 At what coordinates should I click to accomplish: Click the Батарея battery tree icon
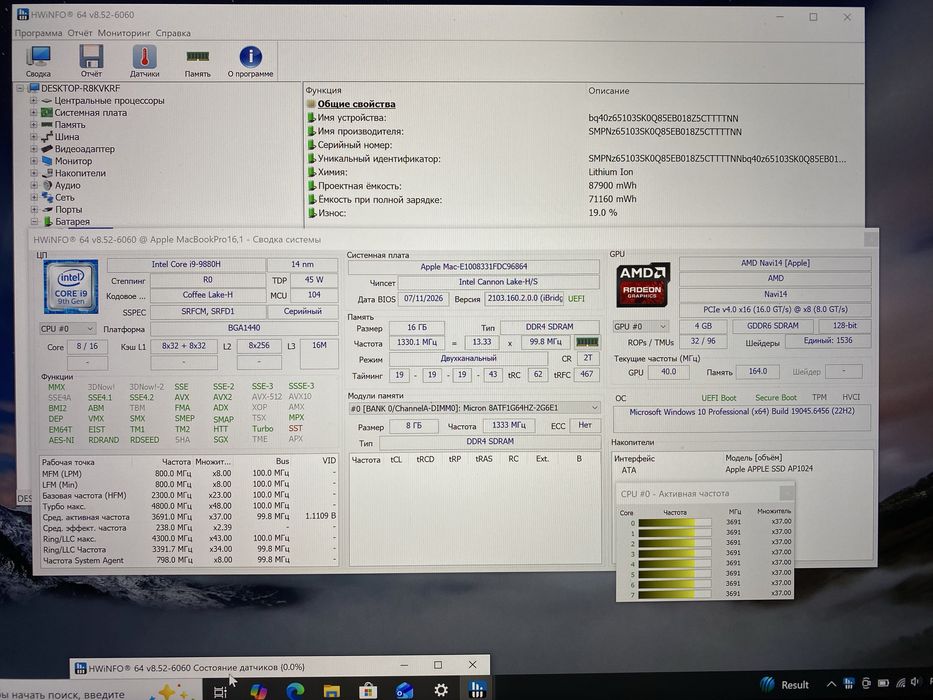coord(48,221)
